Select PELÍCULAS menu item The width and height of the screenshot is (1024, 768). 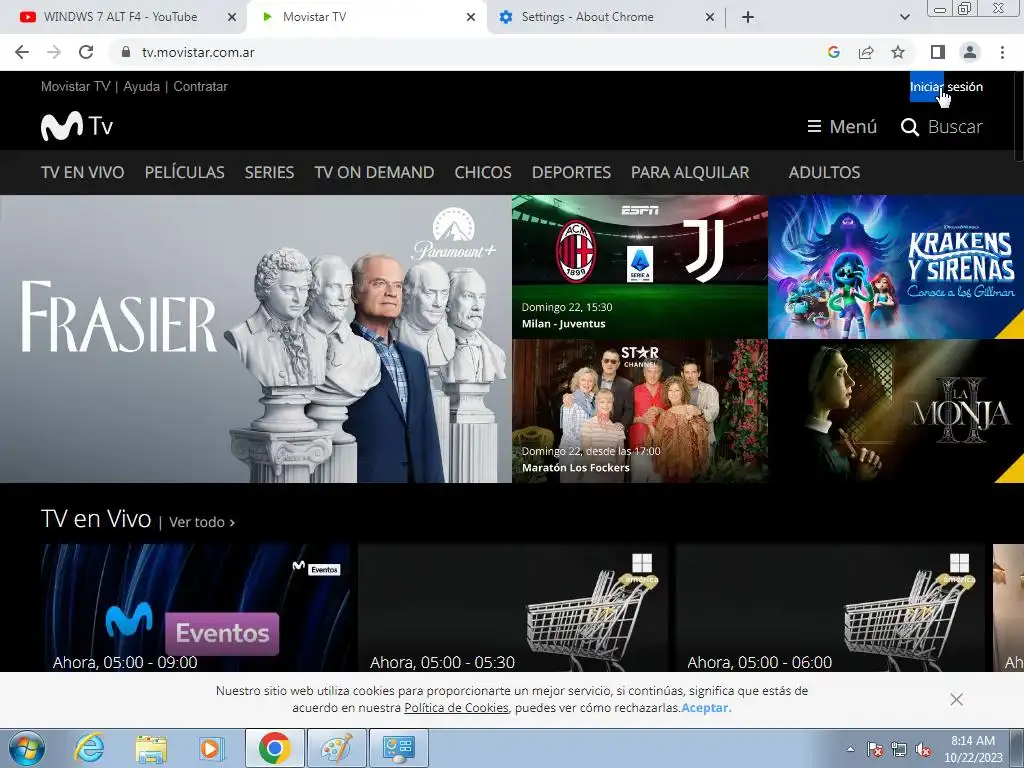click(185, 172)
